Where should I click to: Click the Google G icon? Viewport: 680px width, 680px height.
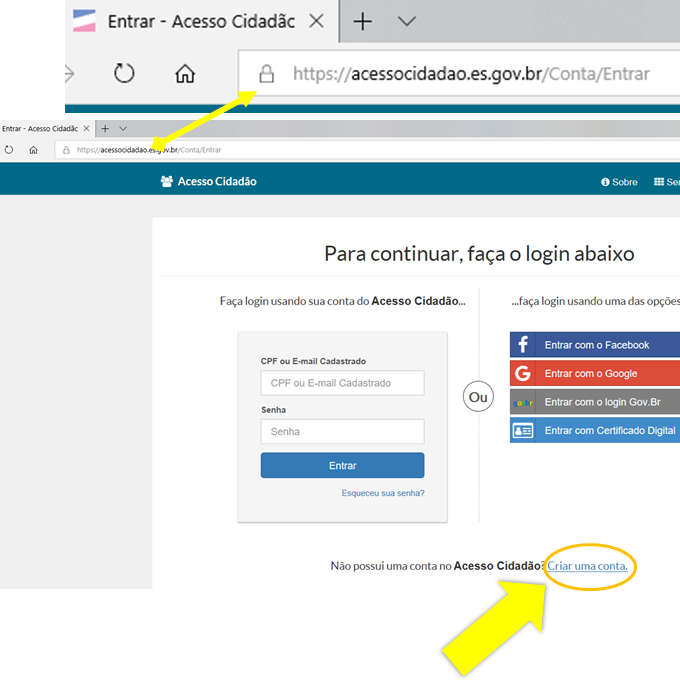tap(523, 373)
